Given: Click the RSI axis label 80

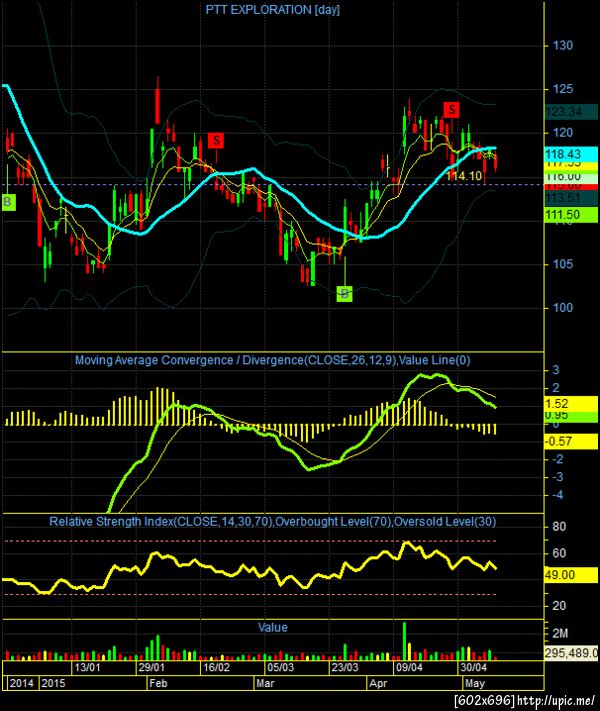Looking at the screenshot, I should point(559,526).
